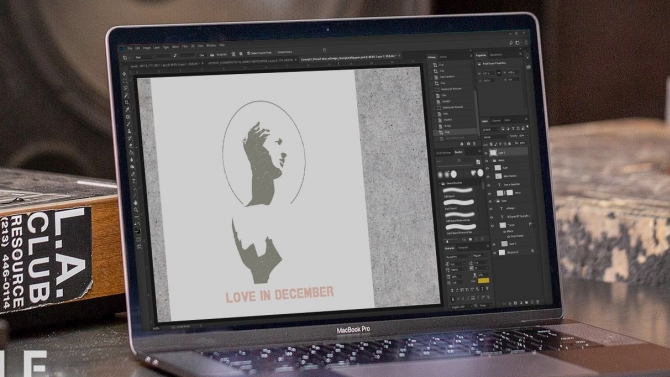This screenshot has width=670, height=377.
Task: Open the Image menu
Action: [147, 48]
